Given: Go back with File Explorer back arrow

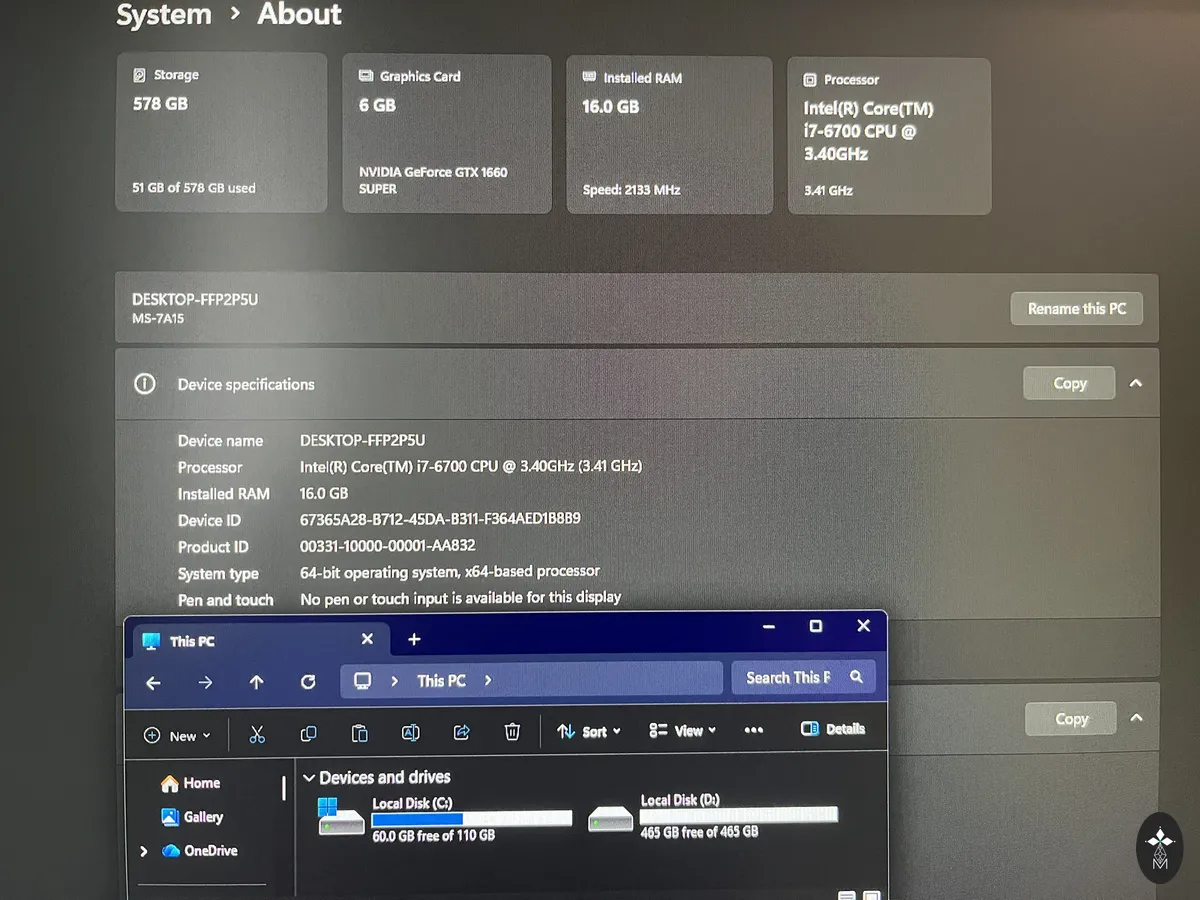Looking at the screenshot, I should [153, 683].
